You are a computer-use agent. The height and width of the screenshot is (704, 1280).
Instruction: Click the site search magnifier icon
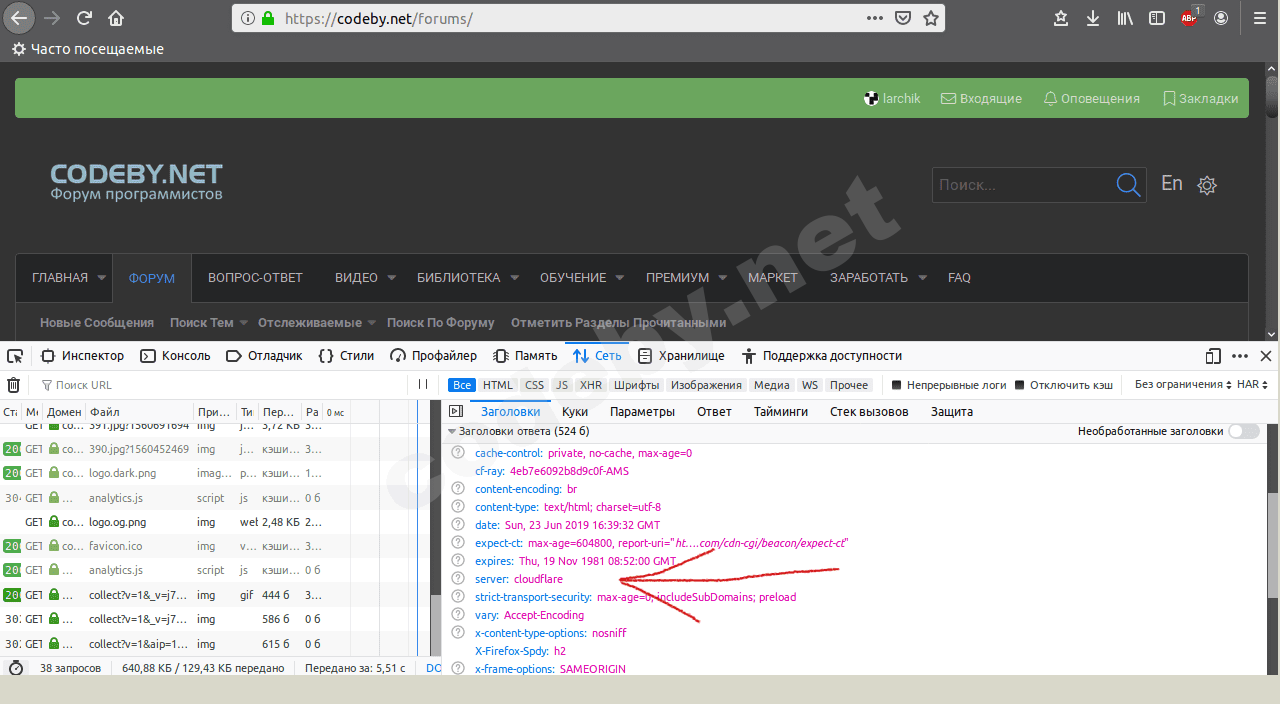[1128, 185]
